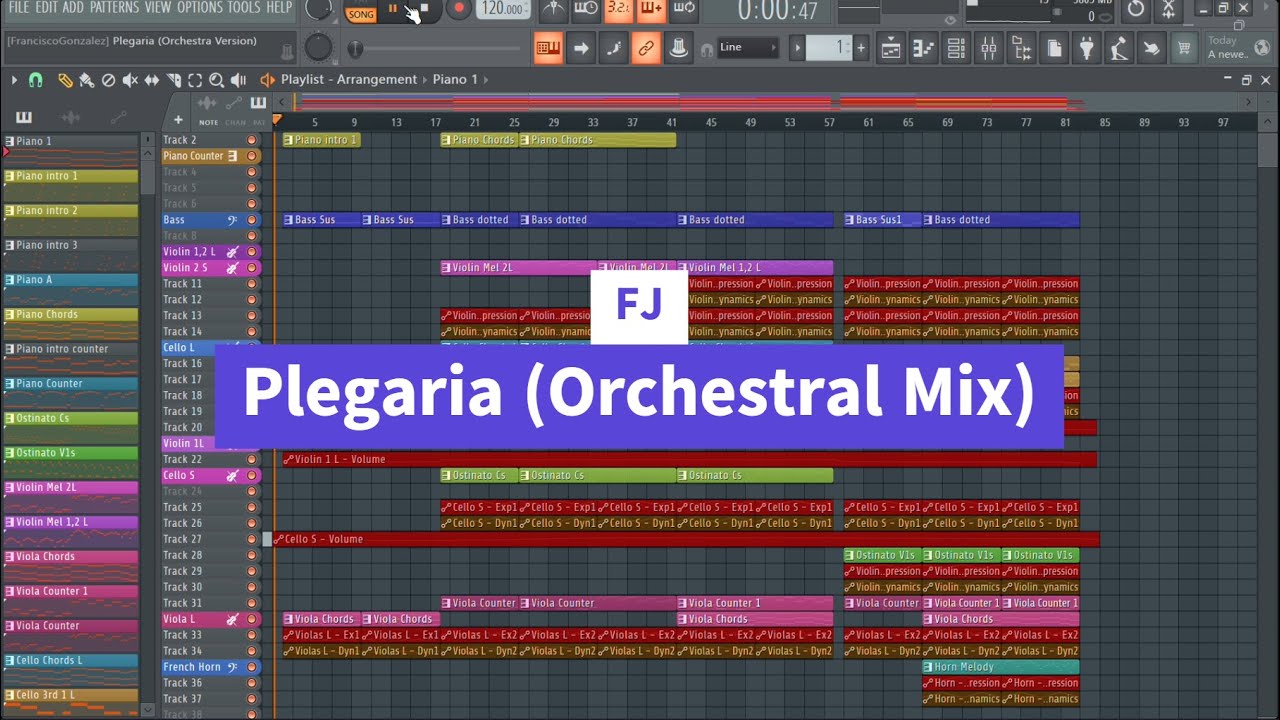
Task: Open the TOOLS menu
Action: pos(244,8)
